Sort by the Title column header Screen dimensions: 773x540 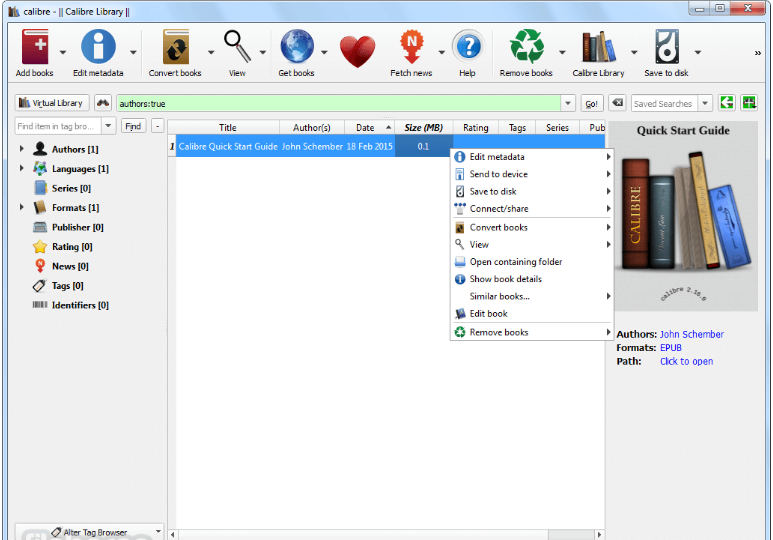[x=228, y=127]
